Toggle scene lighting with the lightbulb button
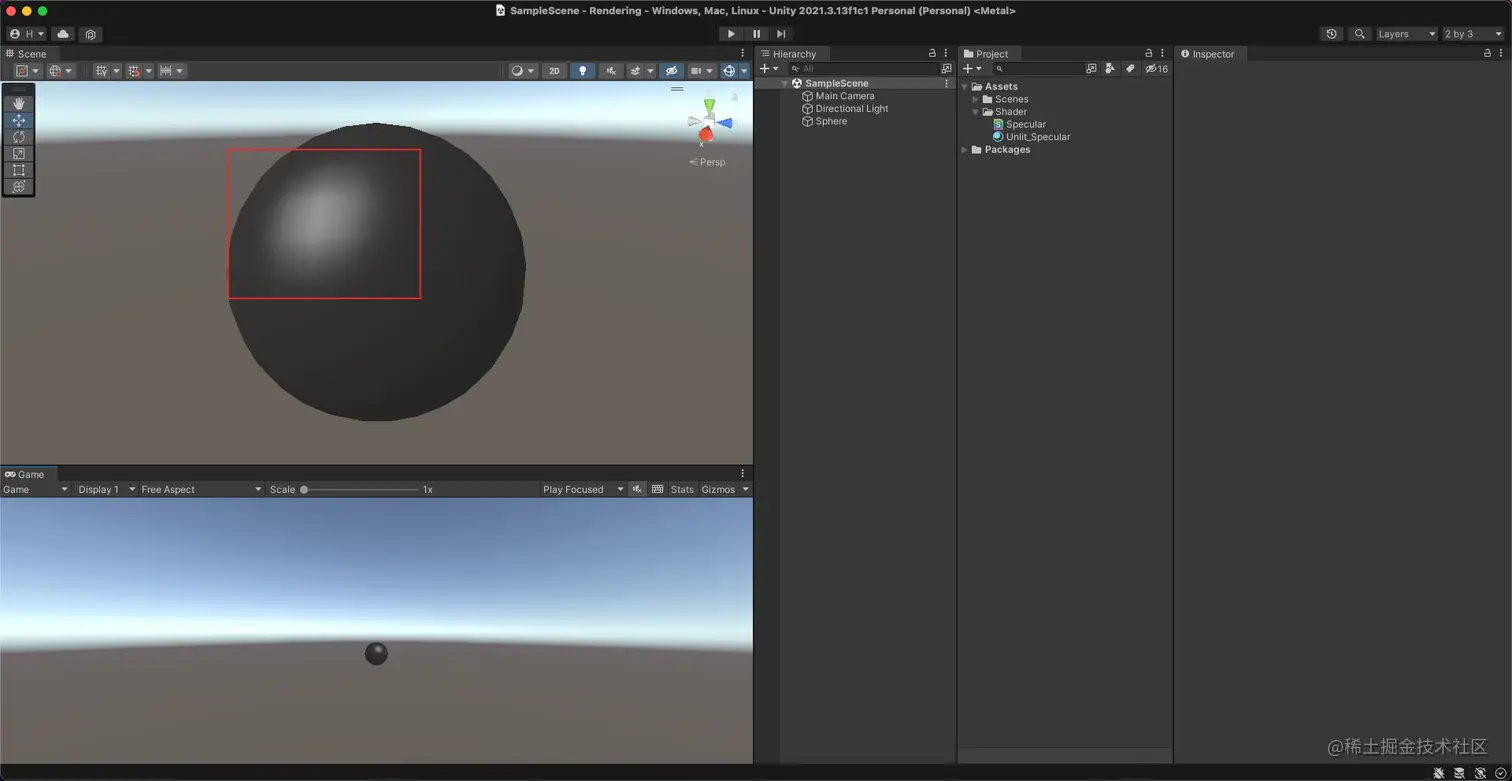The width and height of the screenshot is (1512, 781). [582, 71]
